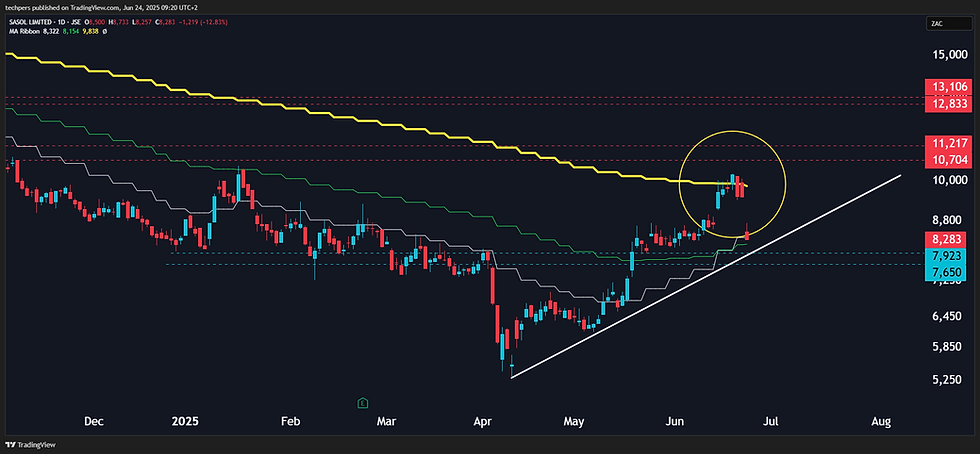
Task: Click the Jul label on time axis
Action: [x=769, y=422]
